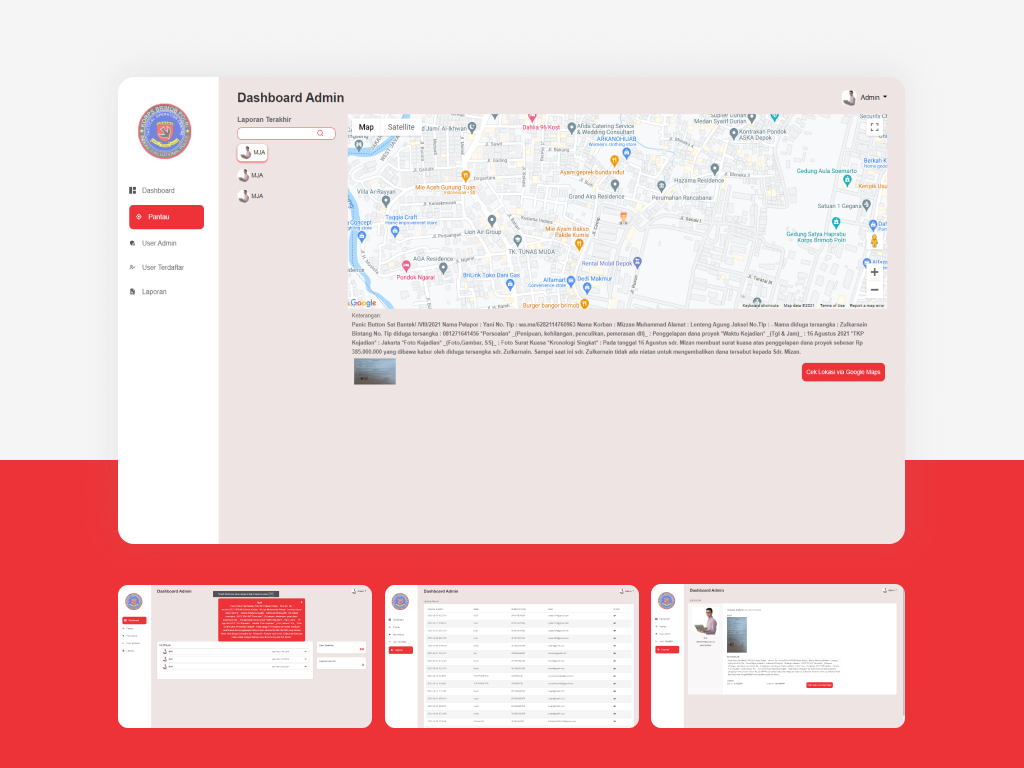Click the search magnifier icon
Viewport: 1024px width, 768px height.
[x=320, y=133]
